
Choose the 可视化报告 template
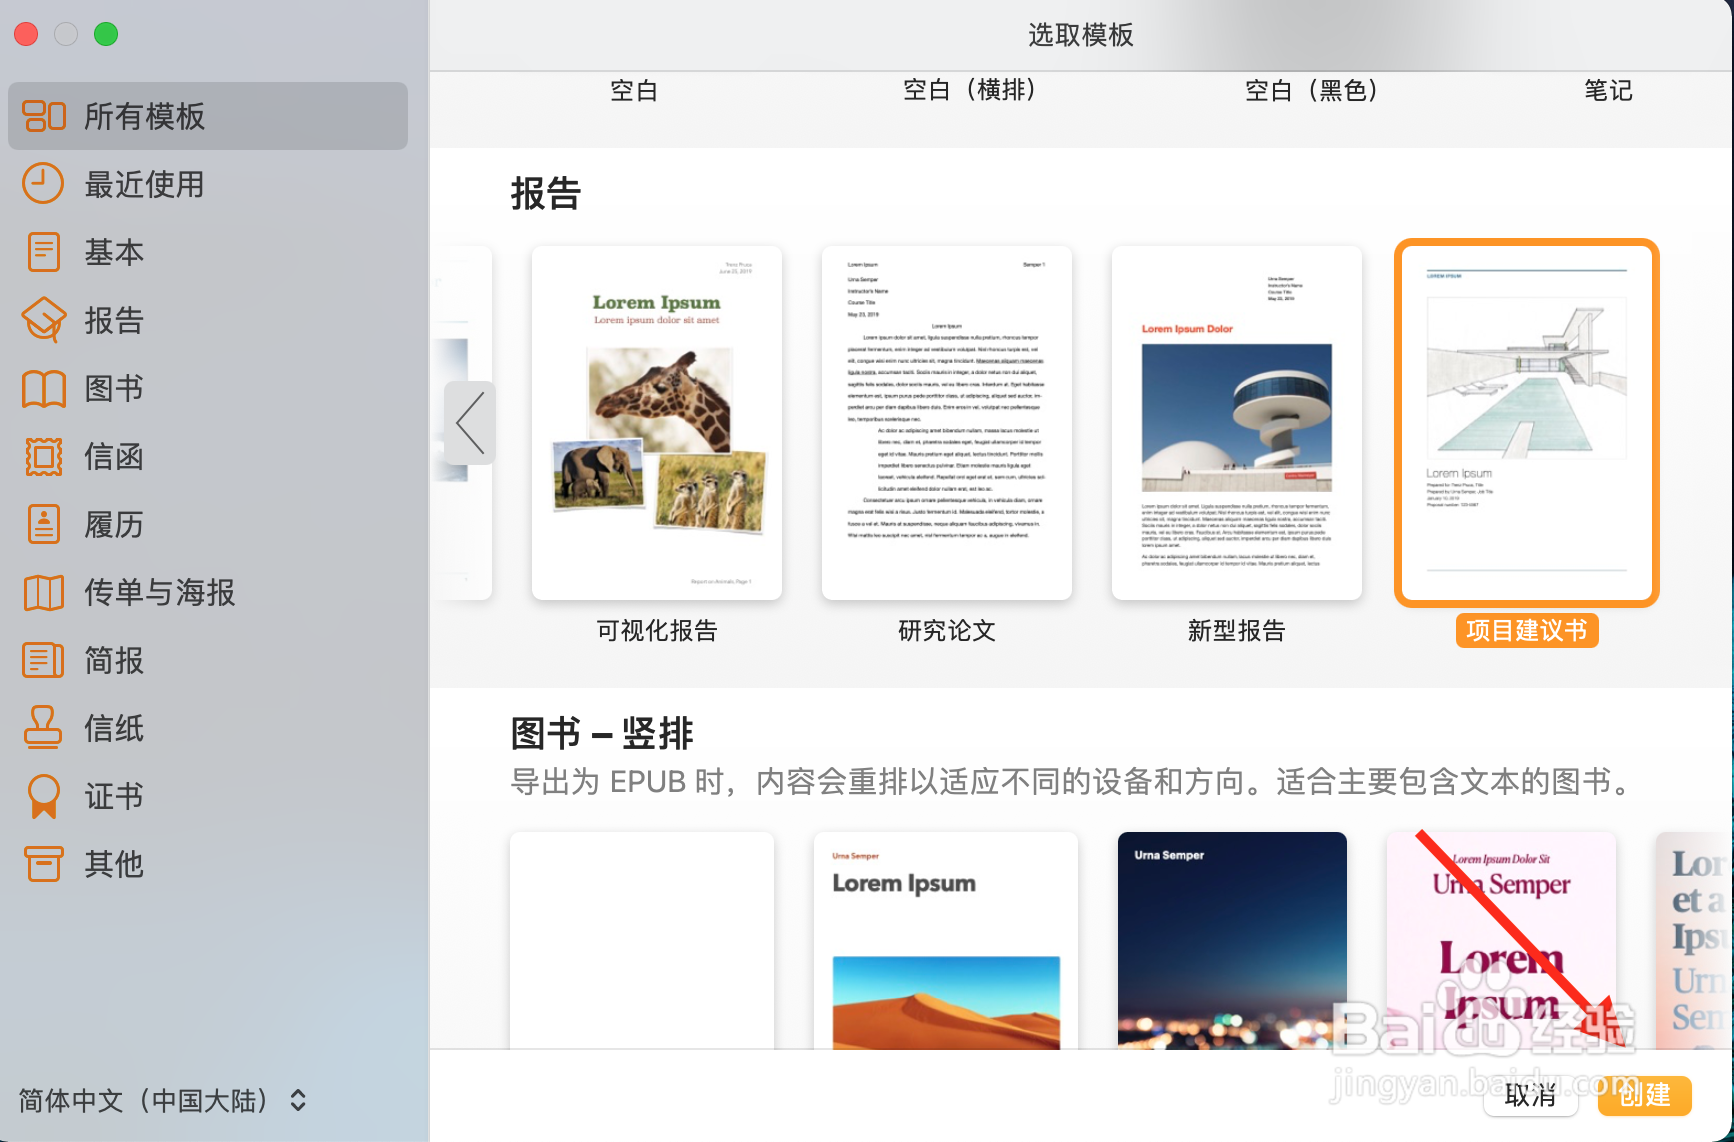[x=656, y=421]
